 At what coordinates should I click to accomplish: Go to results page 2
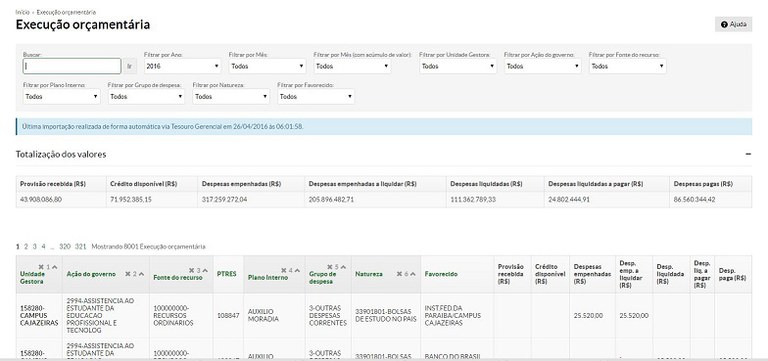coord(26,246)
